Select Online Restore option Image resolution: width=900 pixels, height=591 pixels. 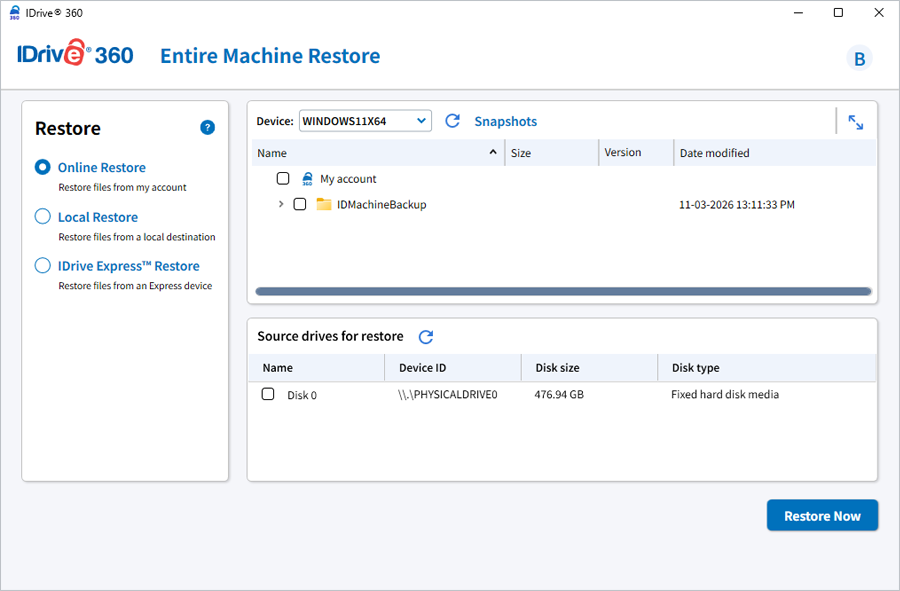42,167
